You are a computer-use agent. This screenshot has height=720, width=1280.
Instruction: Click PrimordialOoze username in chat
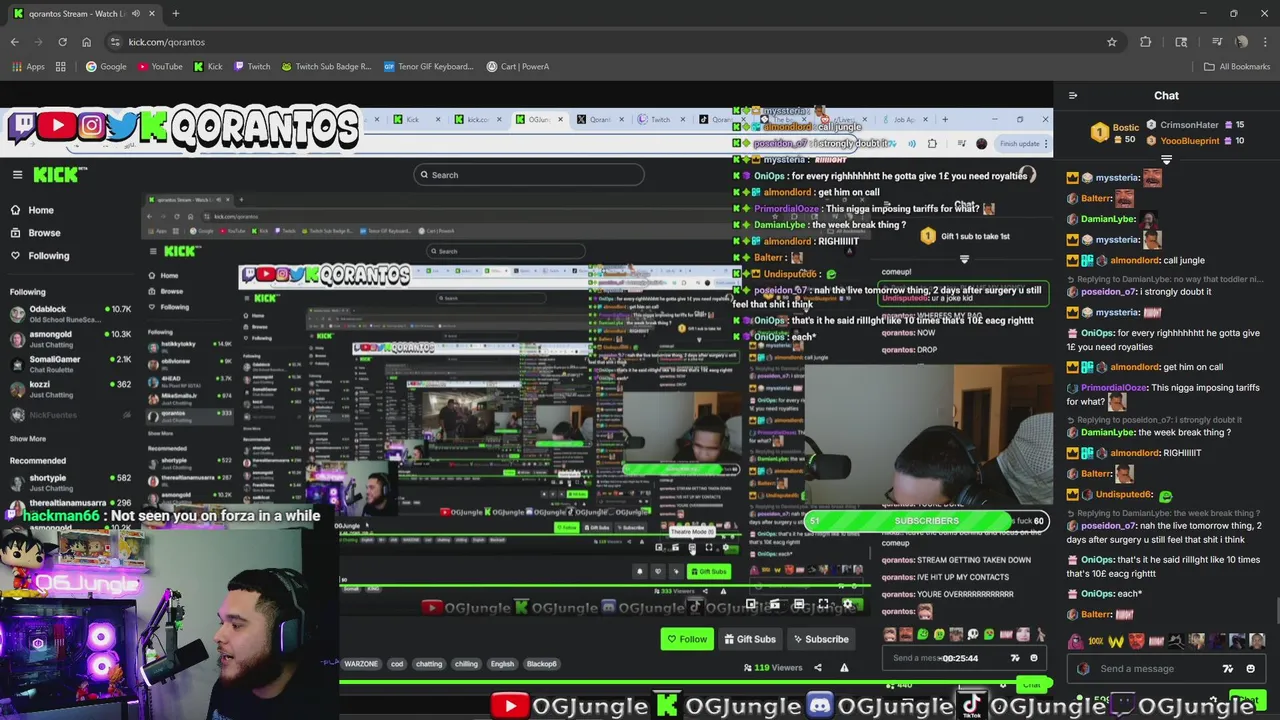click(x=1114, y=388)
